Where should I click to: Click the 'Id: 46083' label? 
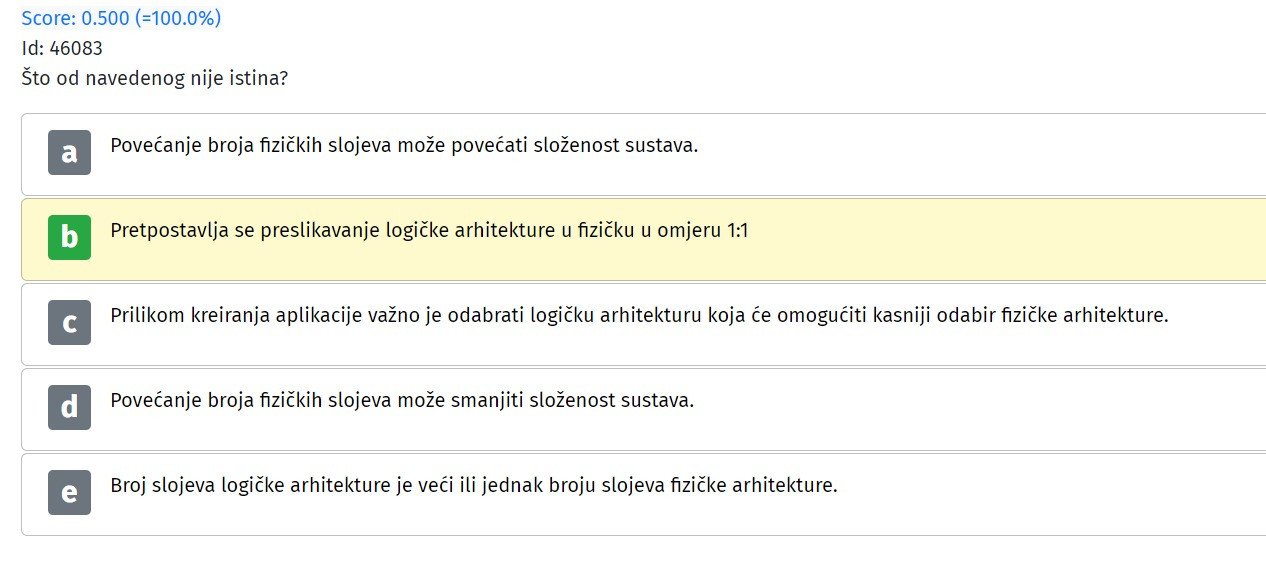coord(62,48)
